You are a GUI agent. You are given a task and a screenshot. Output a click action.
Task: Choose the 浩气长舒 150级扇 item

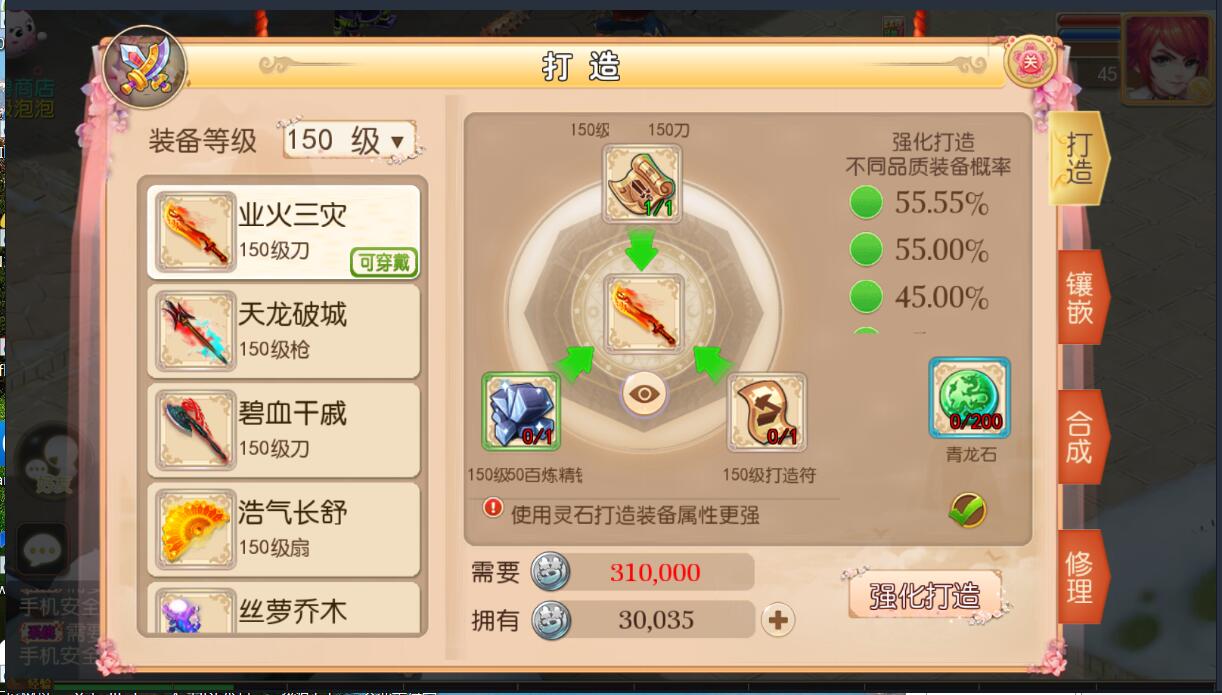pyautogui.click(x=284, y=529)
